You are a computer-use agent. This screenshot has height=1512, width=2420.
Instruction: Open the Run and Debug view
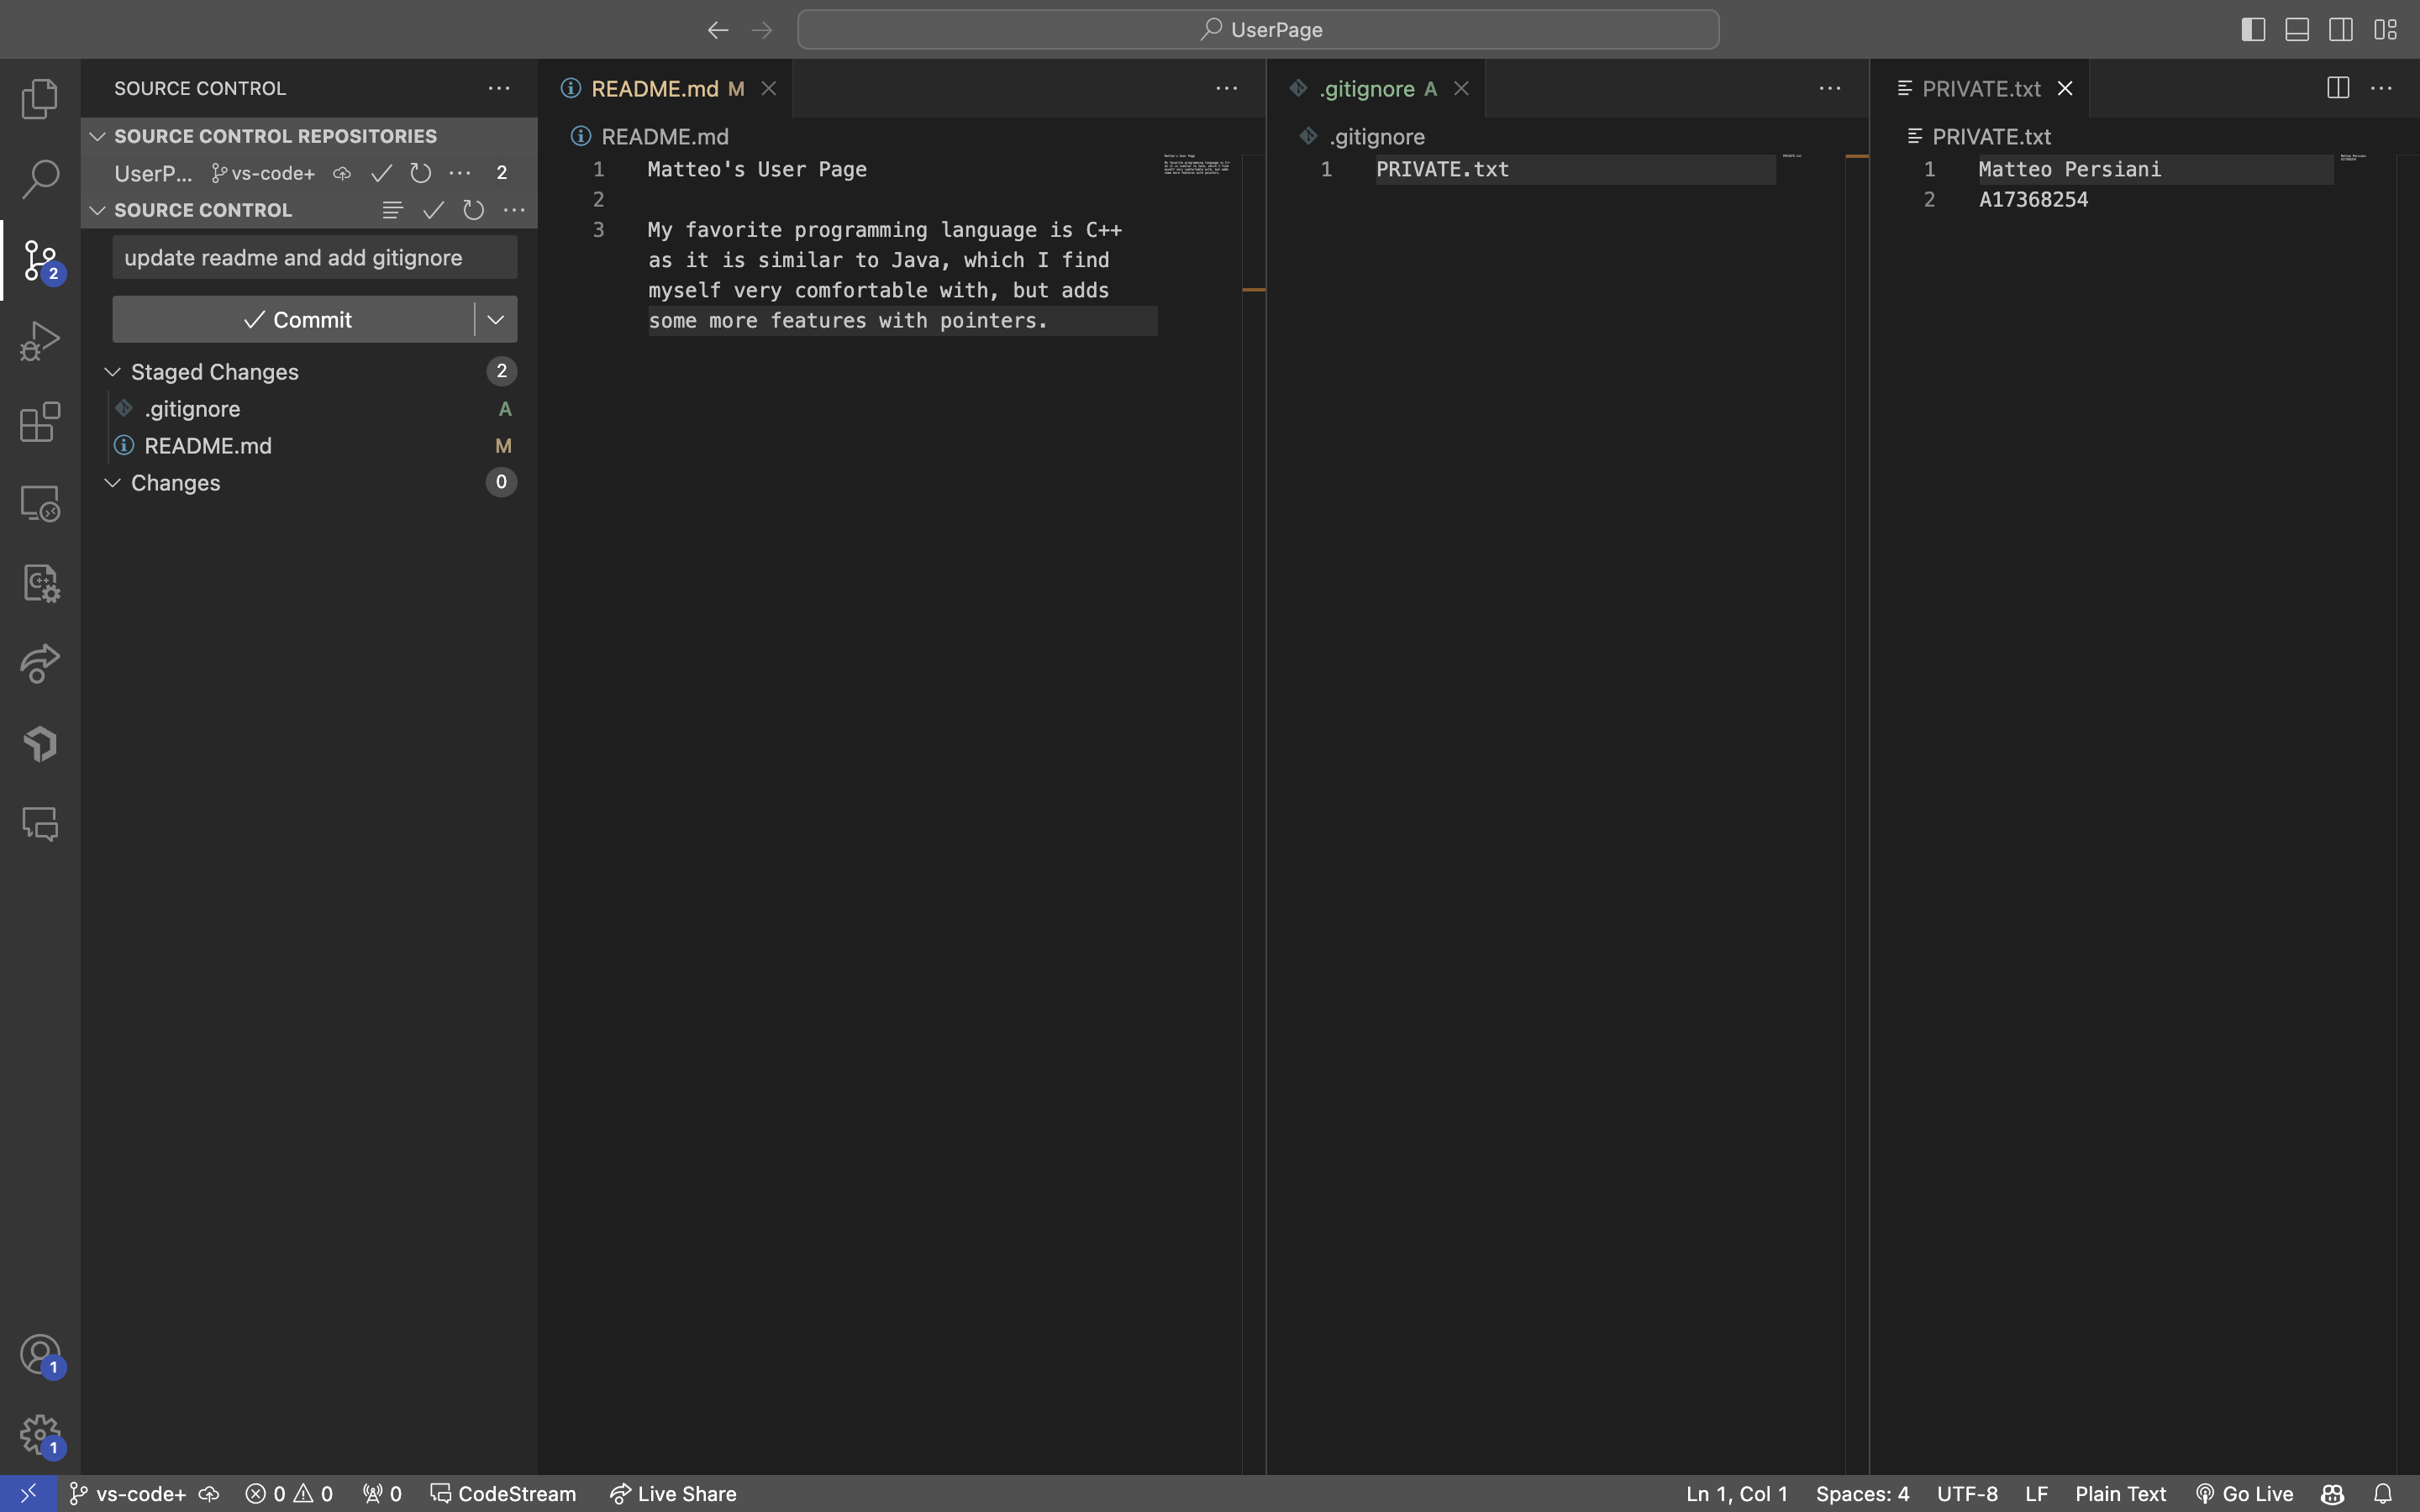tap(40, 341)
